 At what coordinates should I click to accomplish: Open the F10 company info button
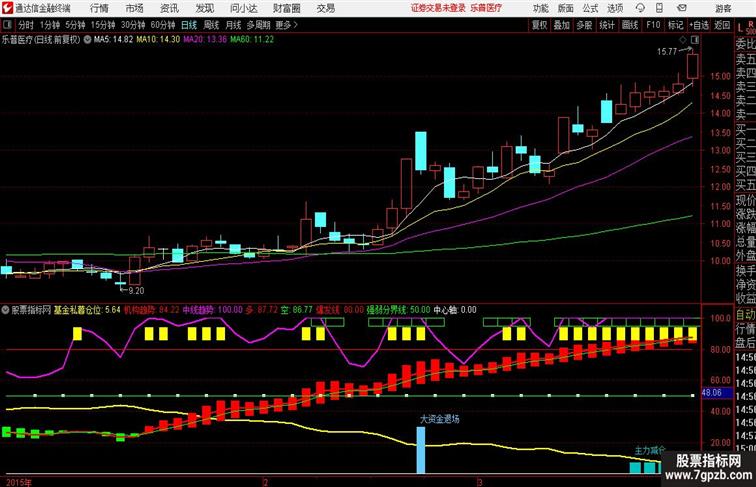[x=653, y=25]
